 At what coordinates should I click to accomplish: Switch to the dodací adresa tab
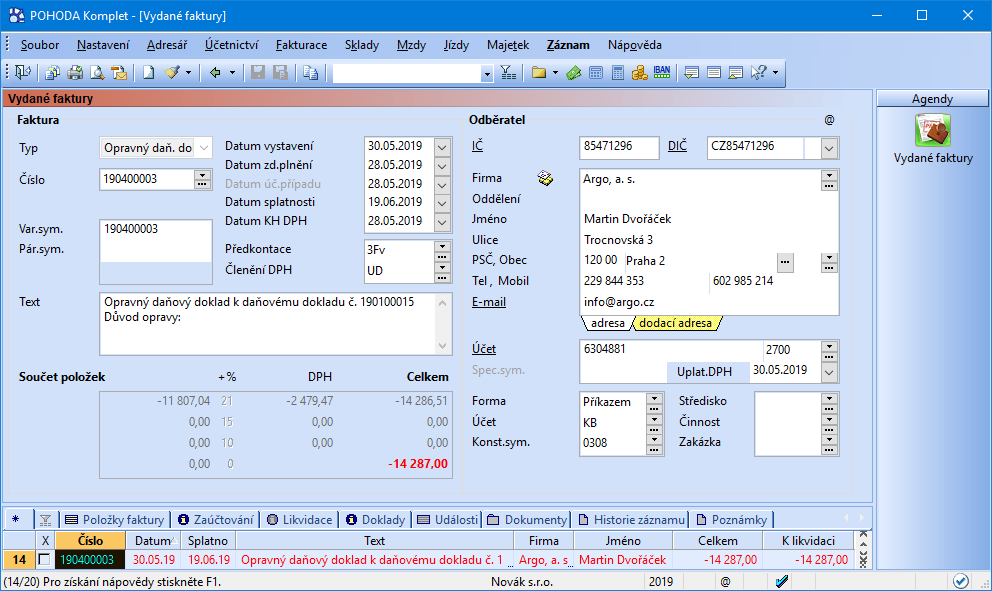676,323
